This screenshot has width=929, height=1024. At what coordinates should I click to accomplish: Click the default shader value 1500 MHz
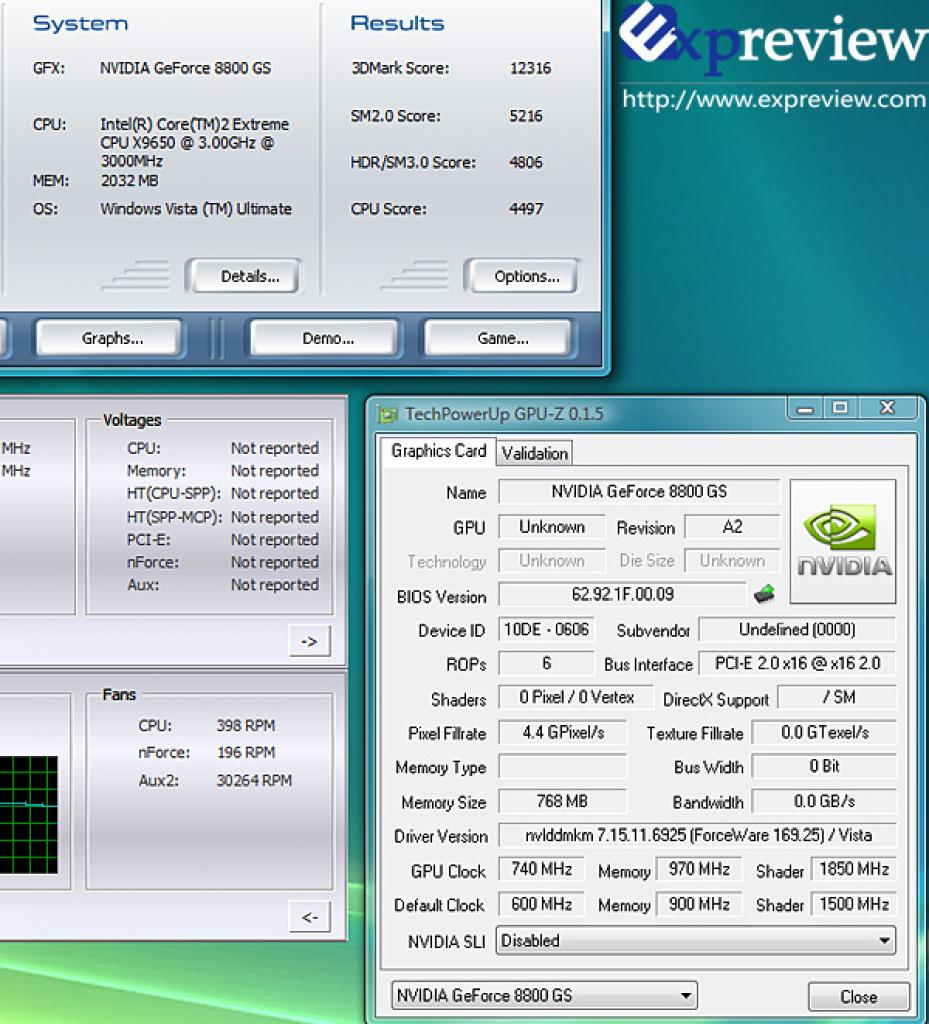click(x=853, y=904)
